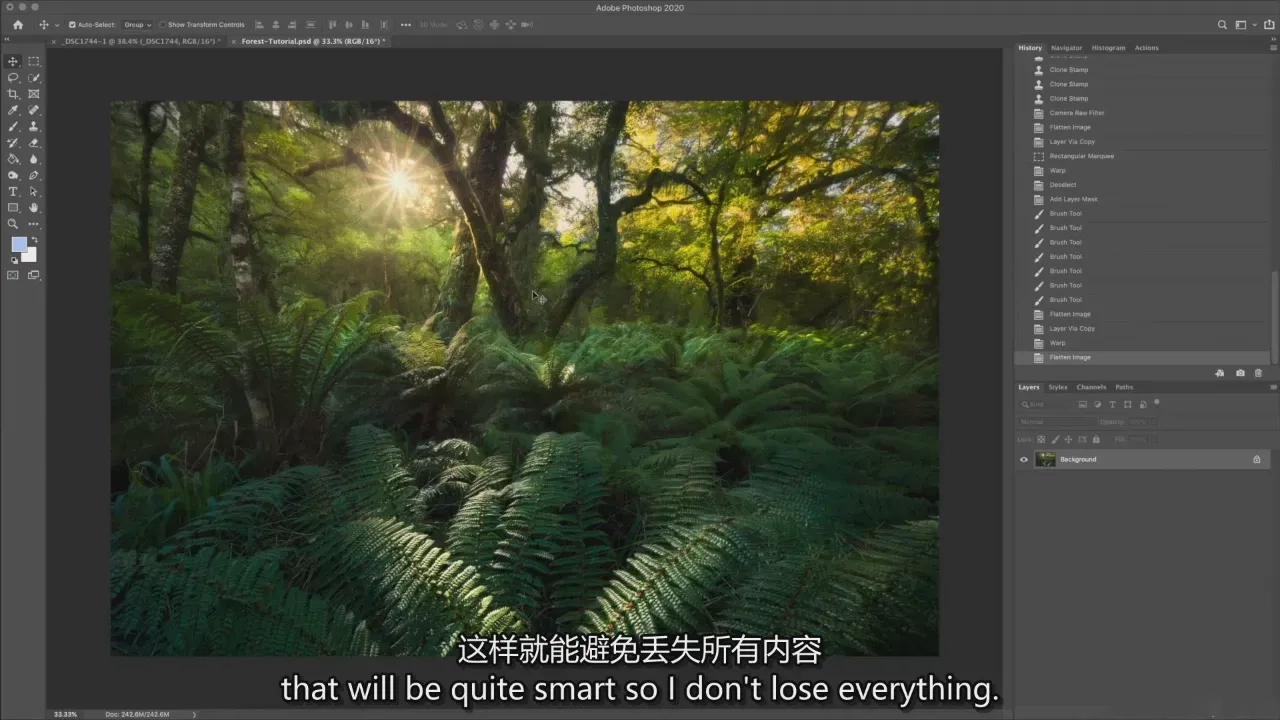Select the Dodge tool

point(13,175)
